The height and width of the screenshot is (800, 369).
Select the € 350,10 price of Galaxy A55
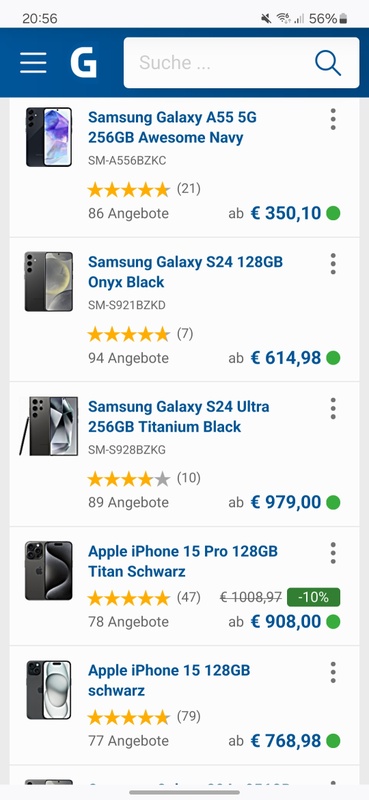286,213
